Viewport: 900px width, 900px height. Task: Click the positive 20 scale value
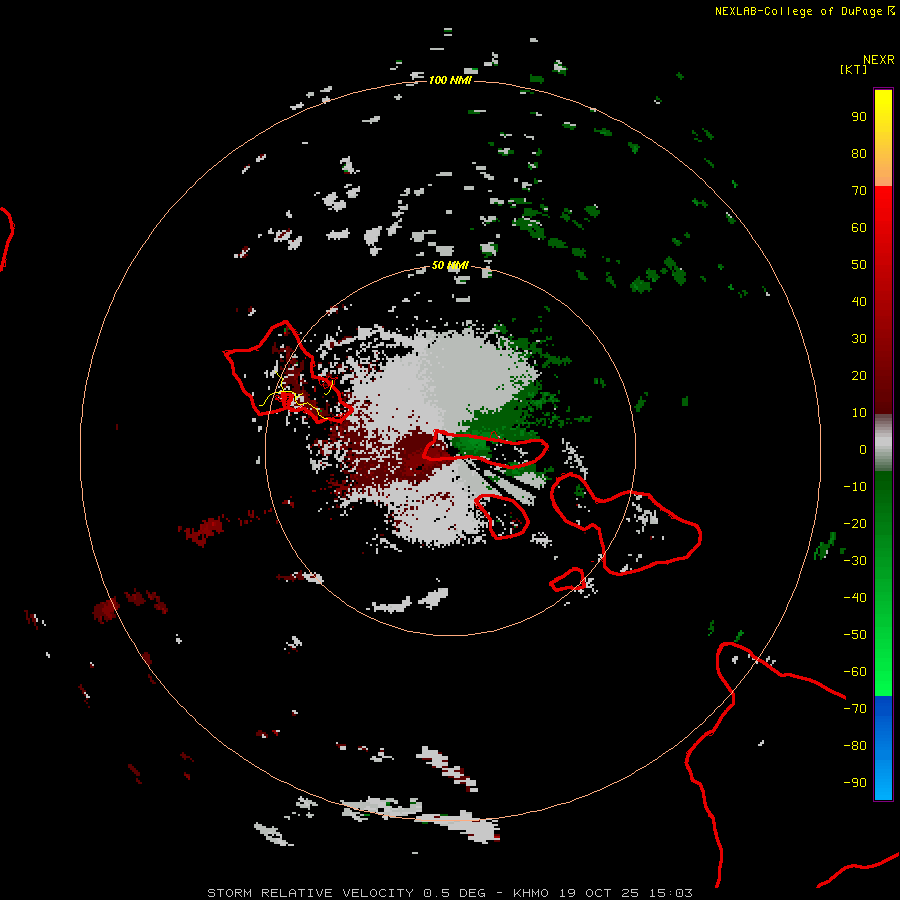(859, 376)
